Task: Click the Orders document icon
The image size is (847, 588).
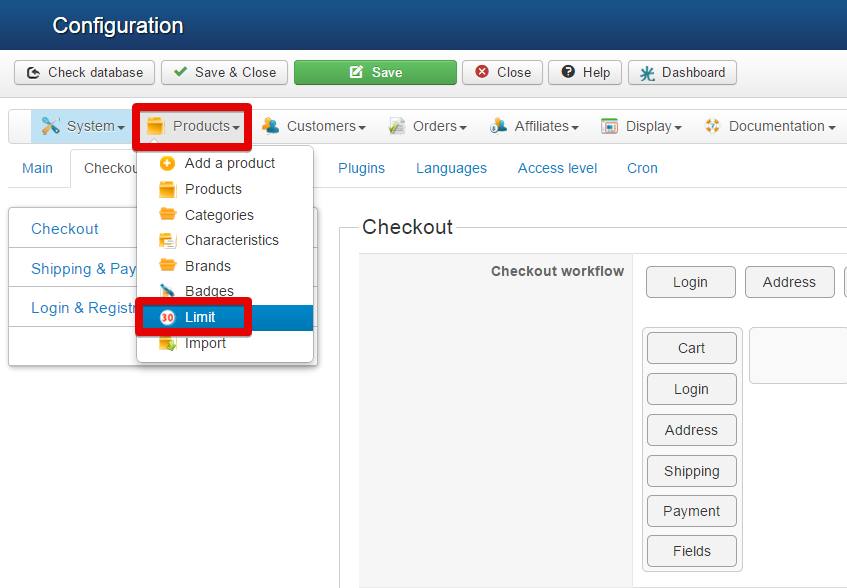Action: click(x=396, y=126)
